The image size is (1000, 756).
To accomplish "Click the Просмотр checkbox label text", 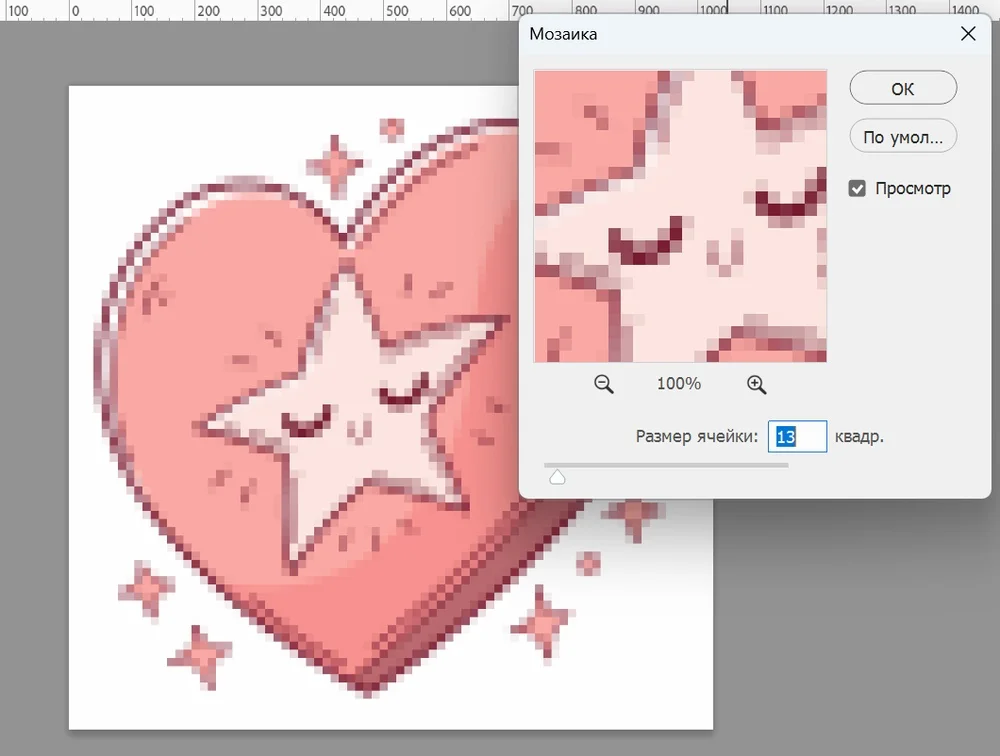I will pyautogui.click(x=912, y=188).
